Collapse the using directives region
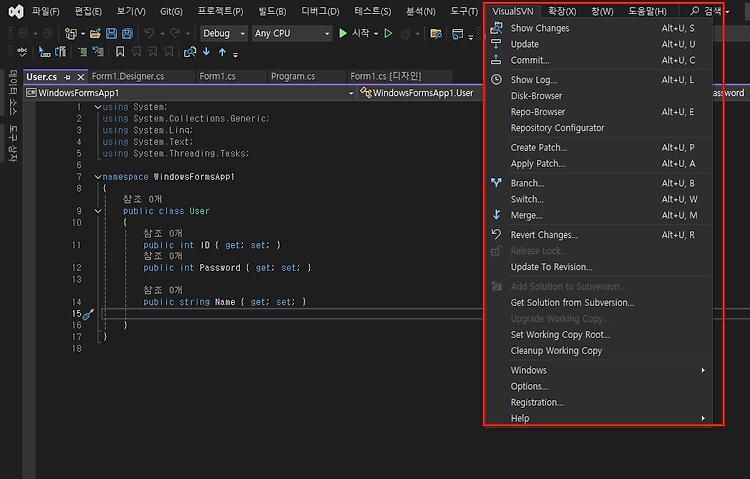 (x=98, y=107)
